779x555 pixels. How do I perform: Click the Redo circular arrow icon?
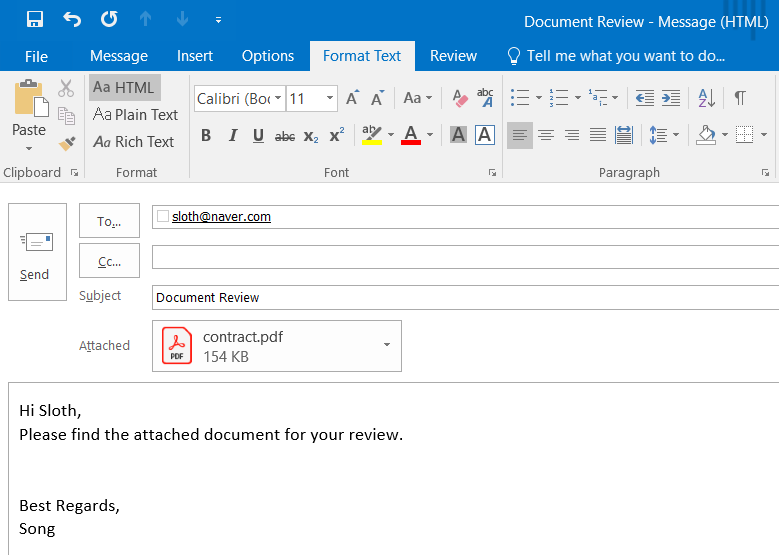point(109,19)
